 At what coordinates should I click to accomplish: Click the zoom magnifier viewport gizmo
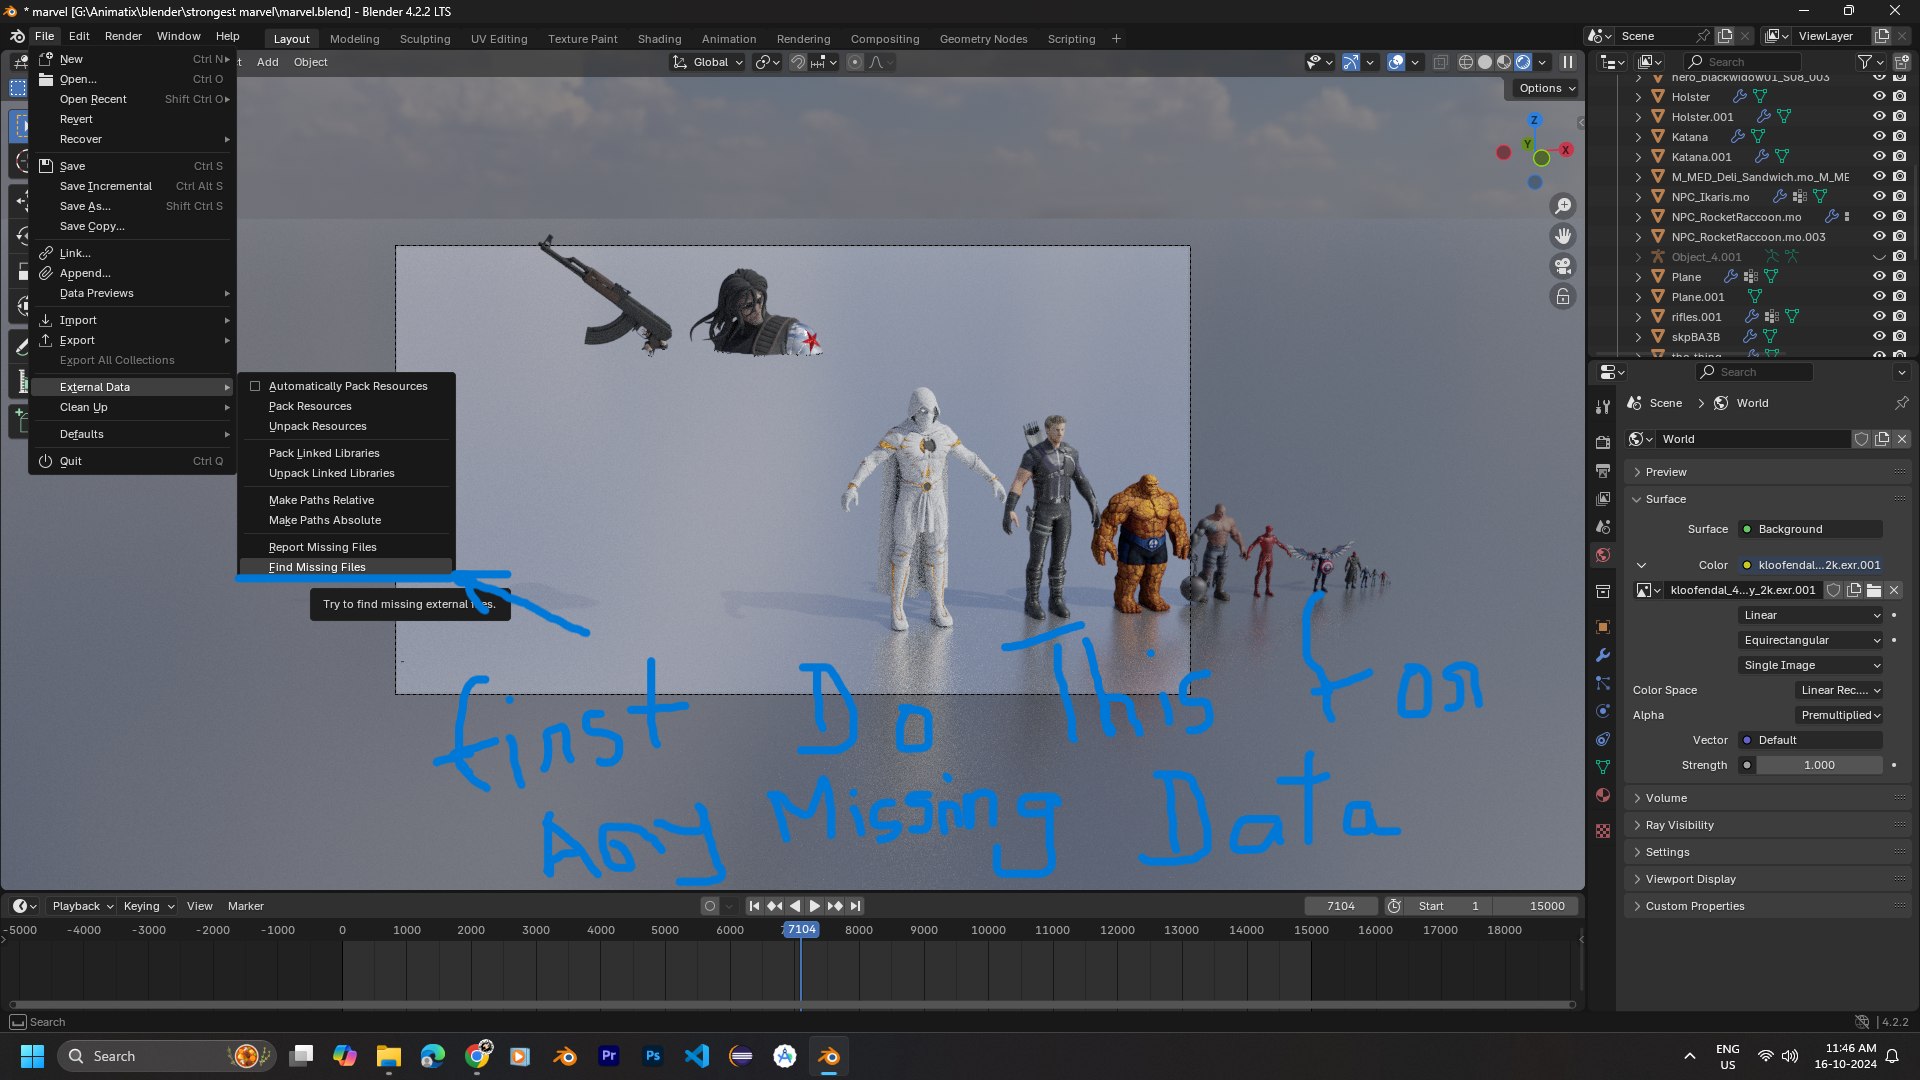pos(1562,206)
